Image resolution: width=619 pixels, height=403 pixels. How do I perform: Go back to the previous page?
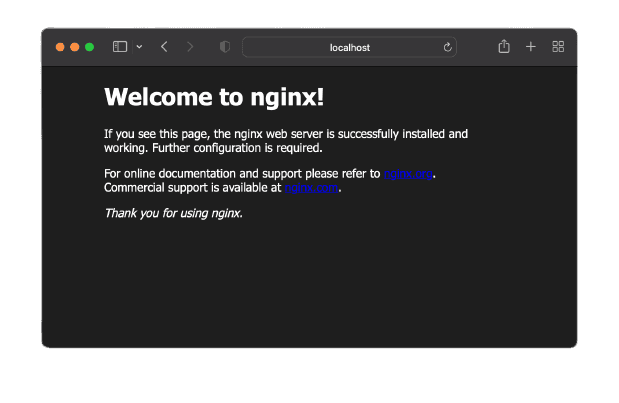pyautogui.click(x=164, y=47)
